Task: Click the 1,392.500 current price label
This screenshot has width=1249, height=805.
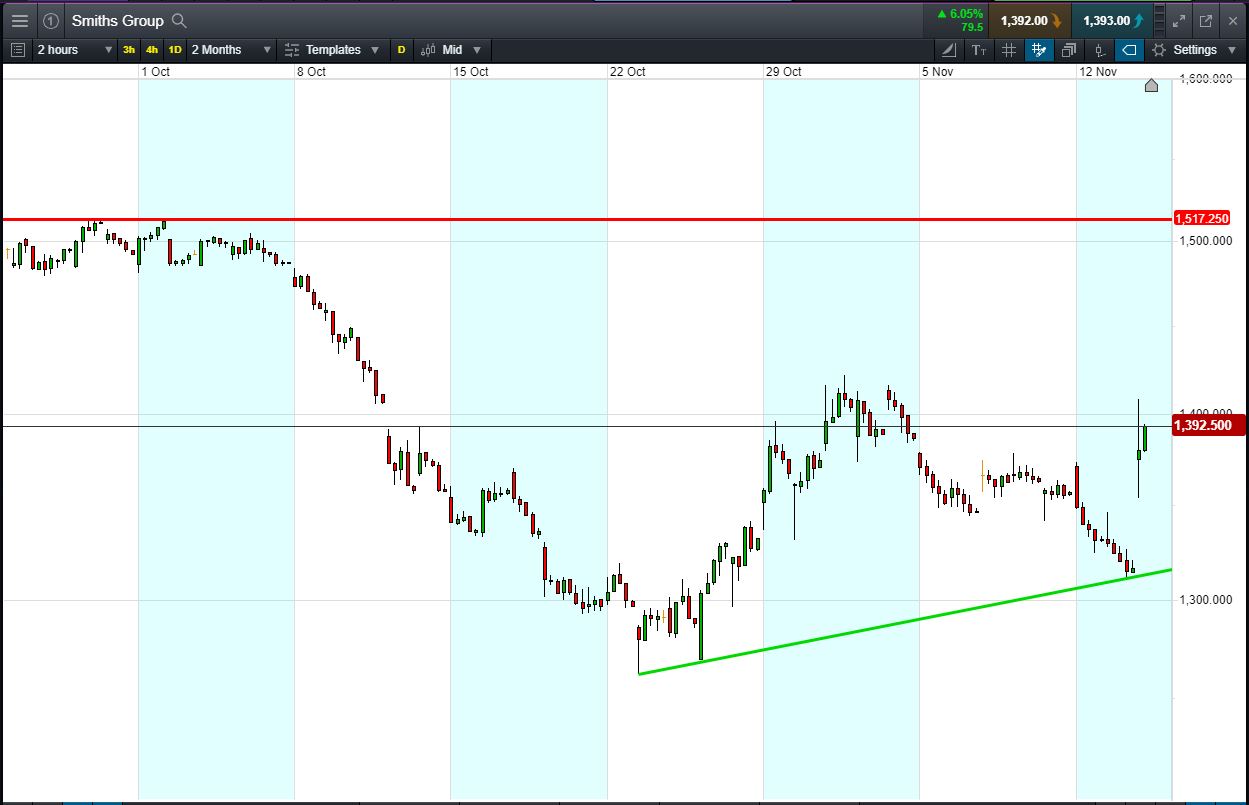Action: click(1208, 426)
